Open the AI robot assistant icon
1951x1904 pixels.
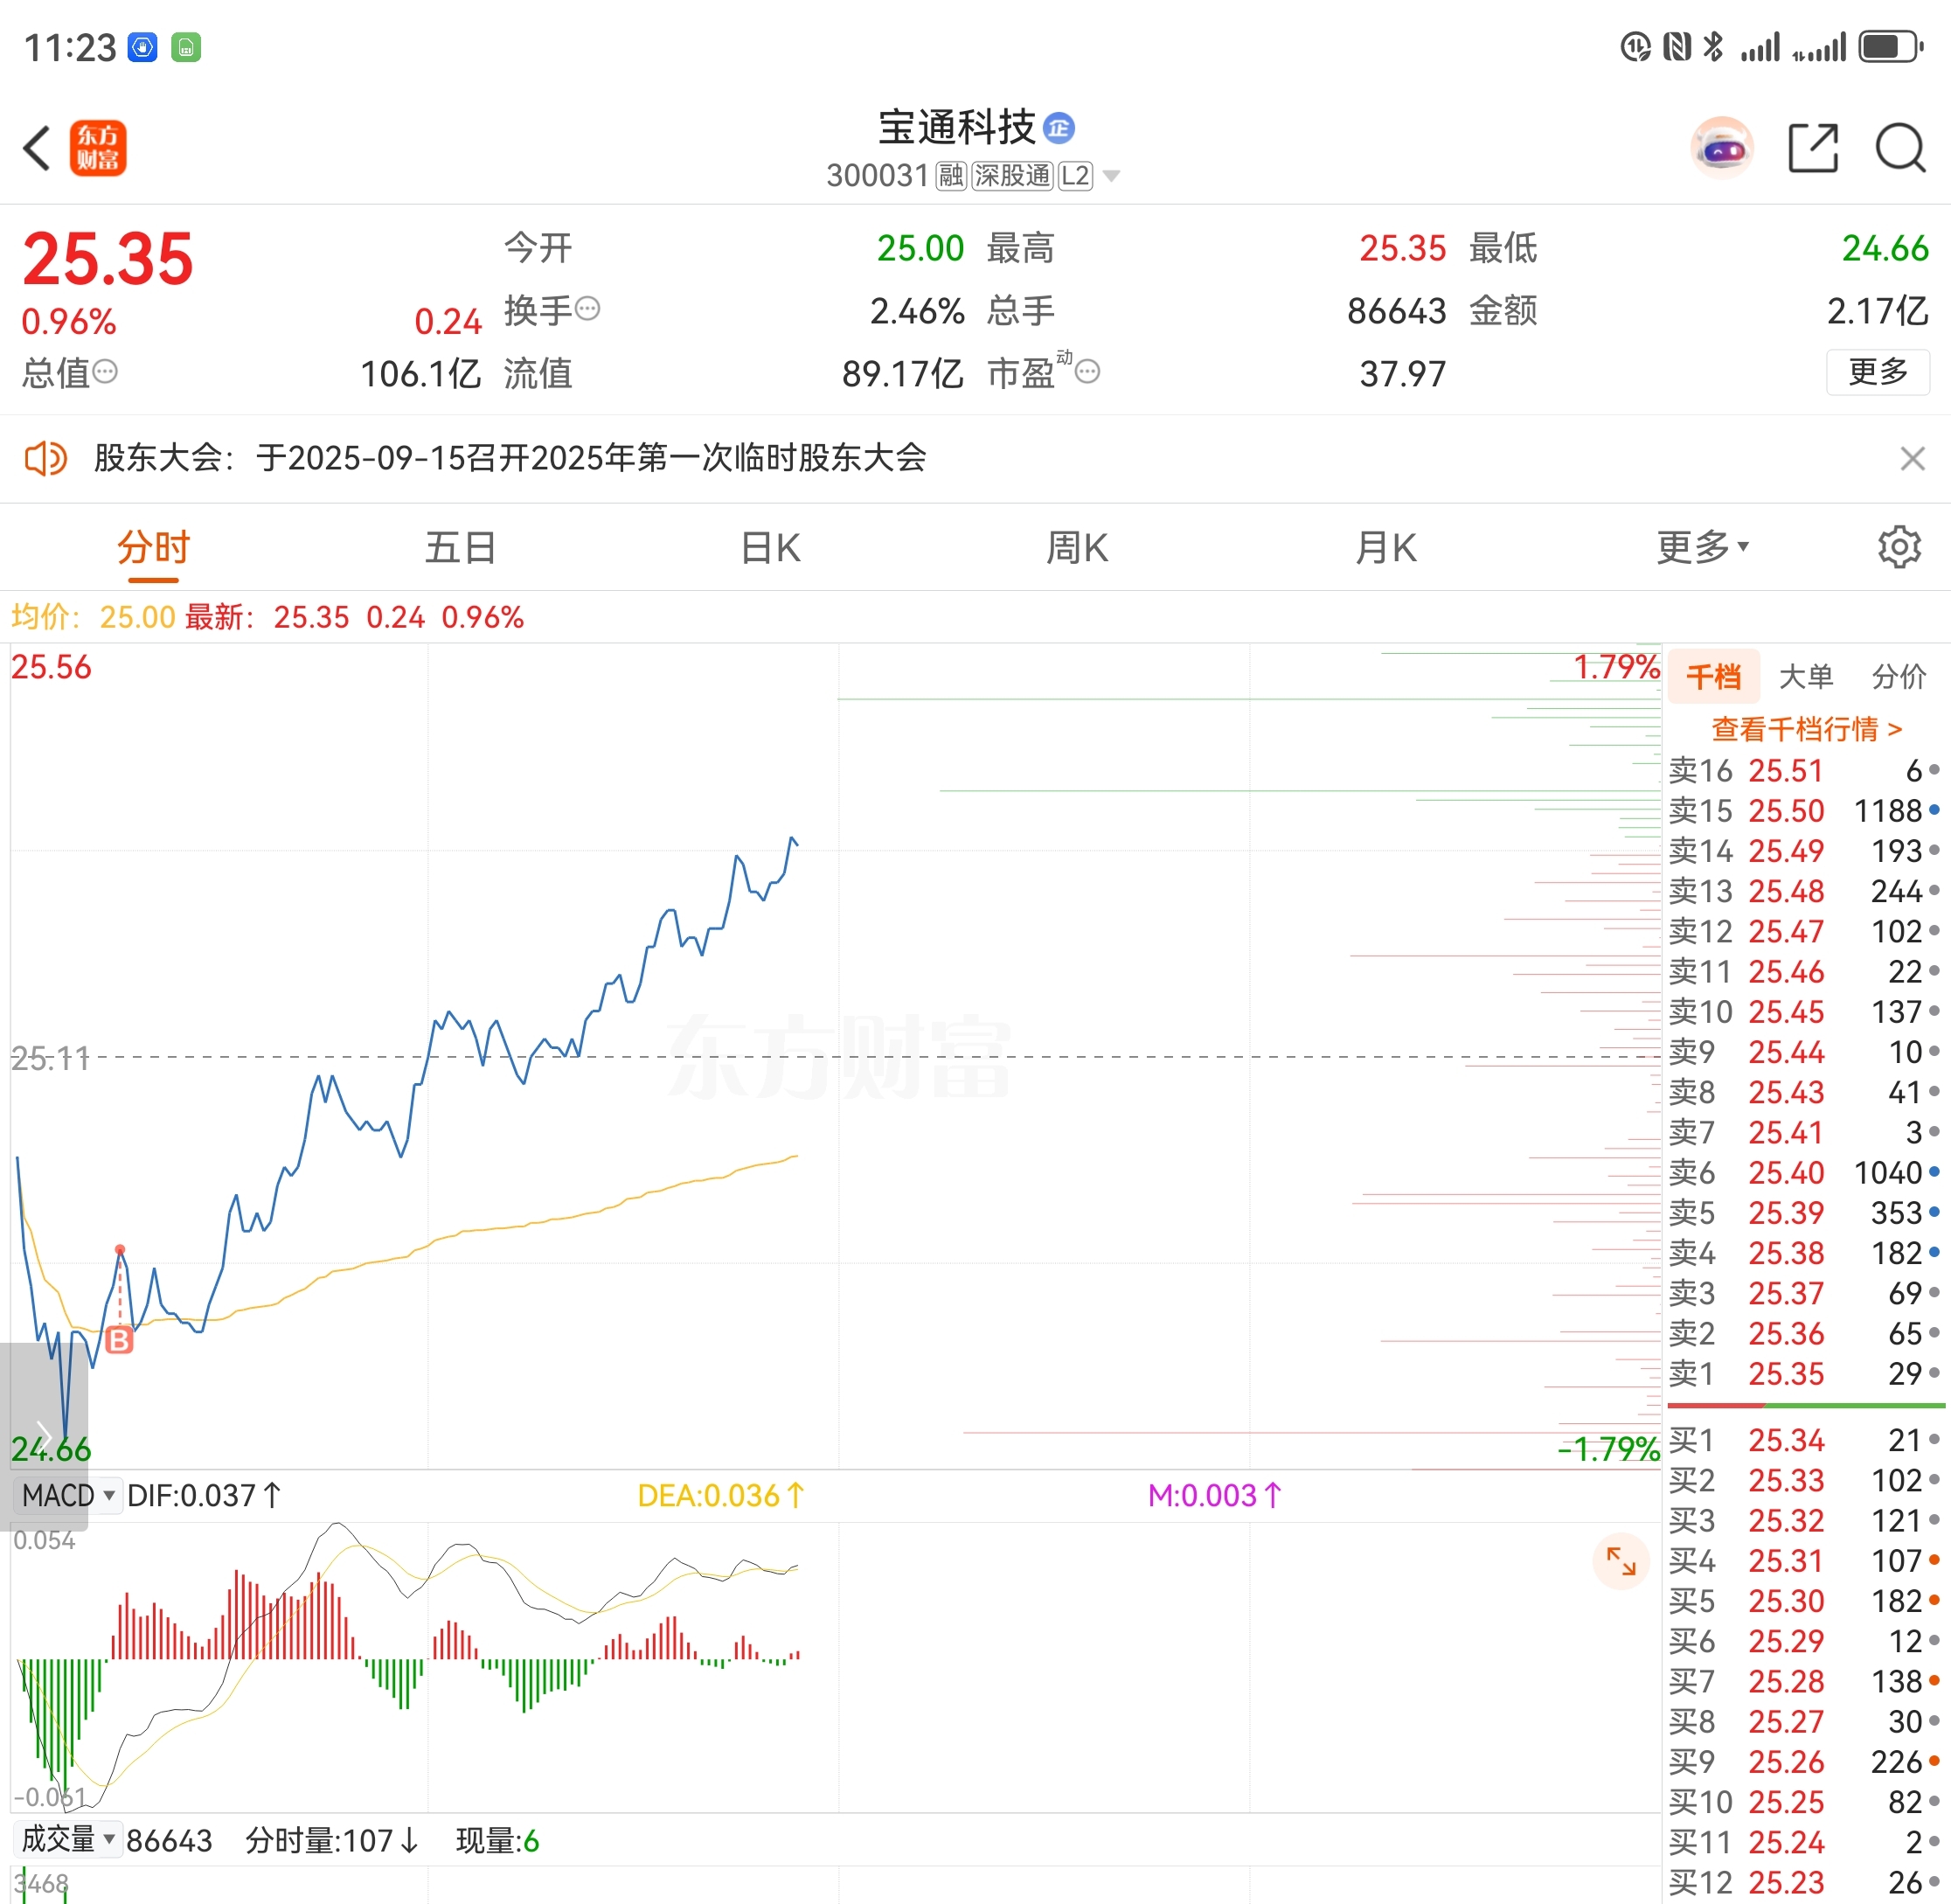click(x=1722, y=149)
